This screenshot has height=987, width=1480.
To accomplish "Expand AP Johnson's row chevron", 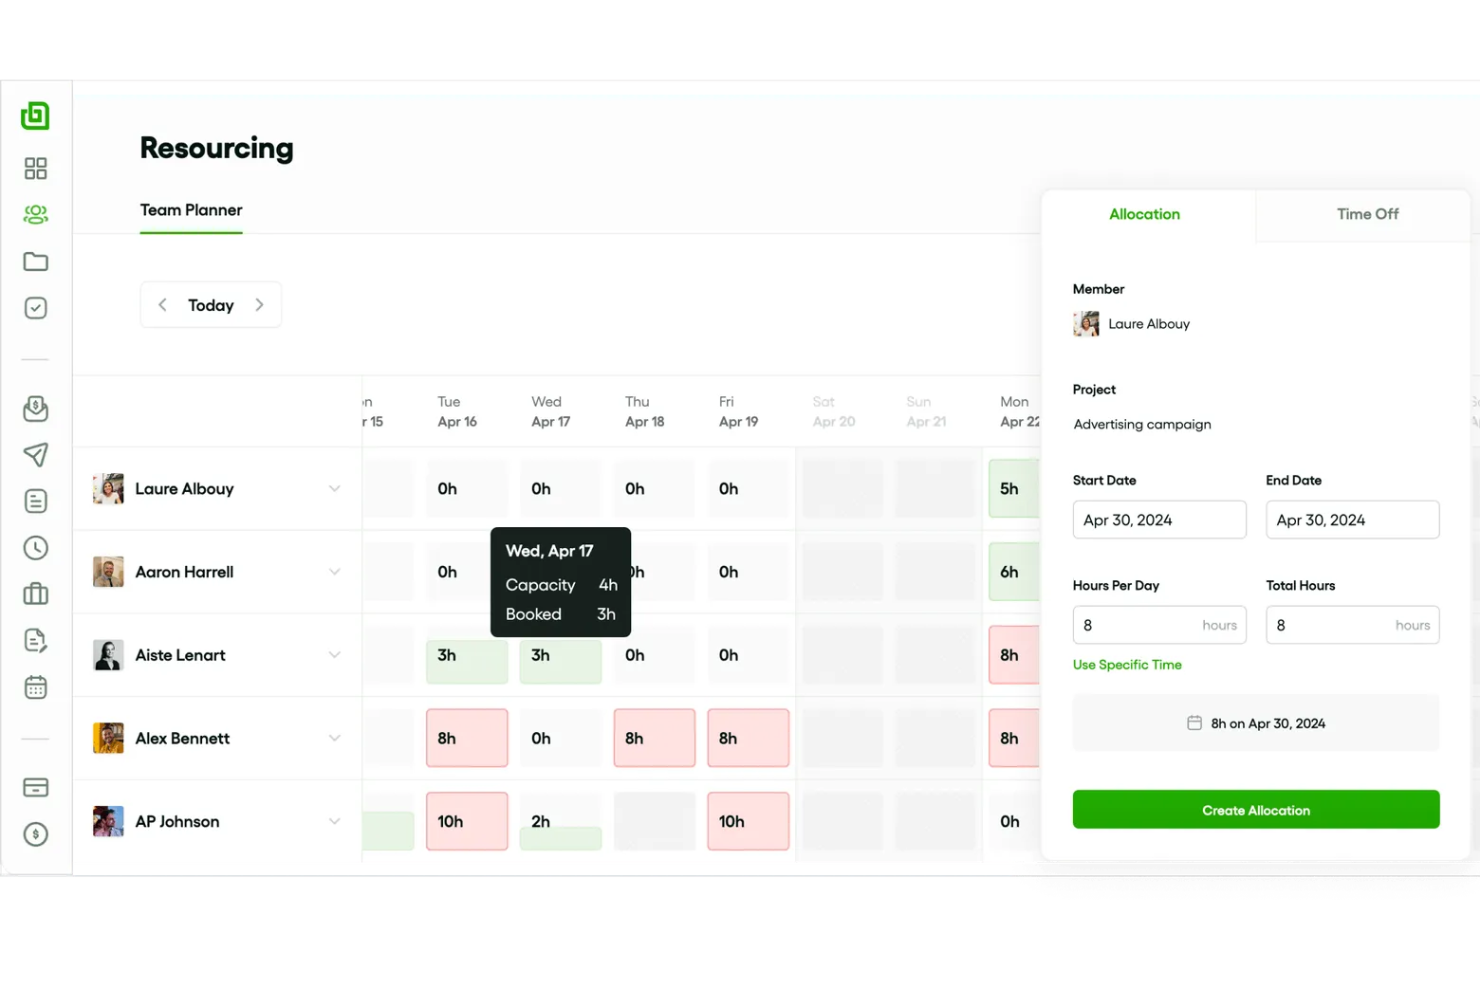I will point(334,821).
